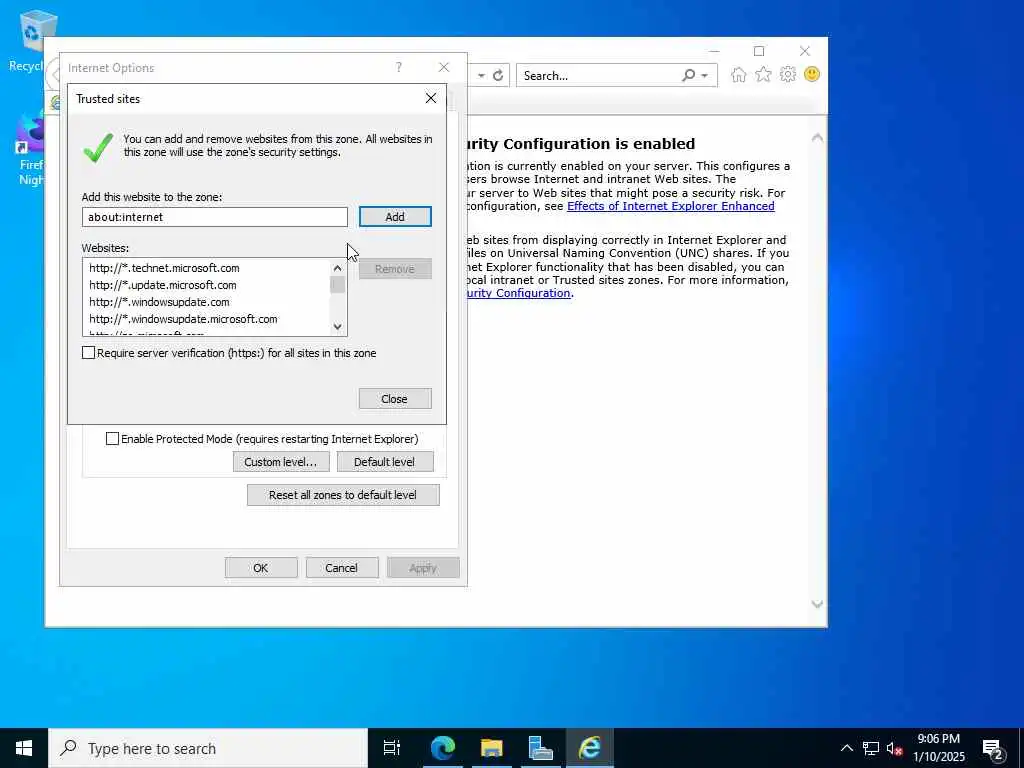The height and width of the screenshot is (768, 1024).
Task: Open the Tools gear icon in Internet Explorer
Action: (x=788, y=75)
